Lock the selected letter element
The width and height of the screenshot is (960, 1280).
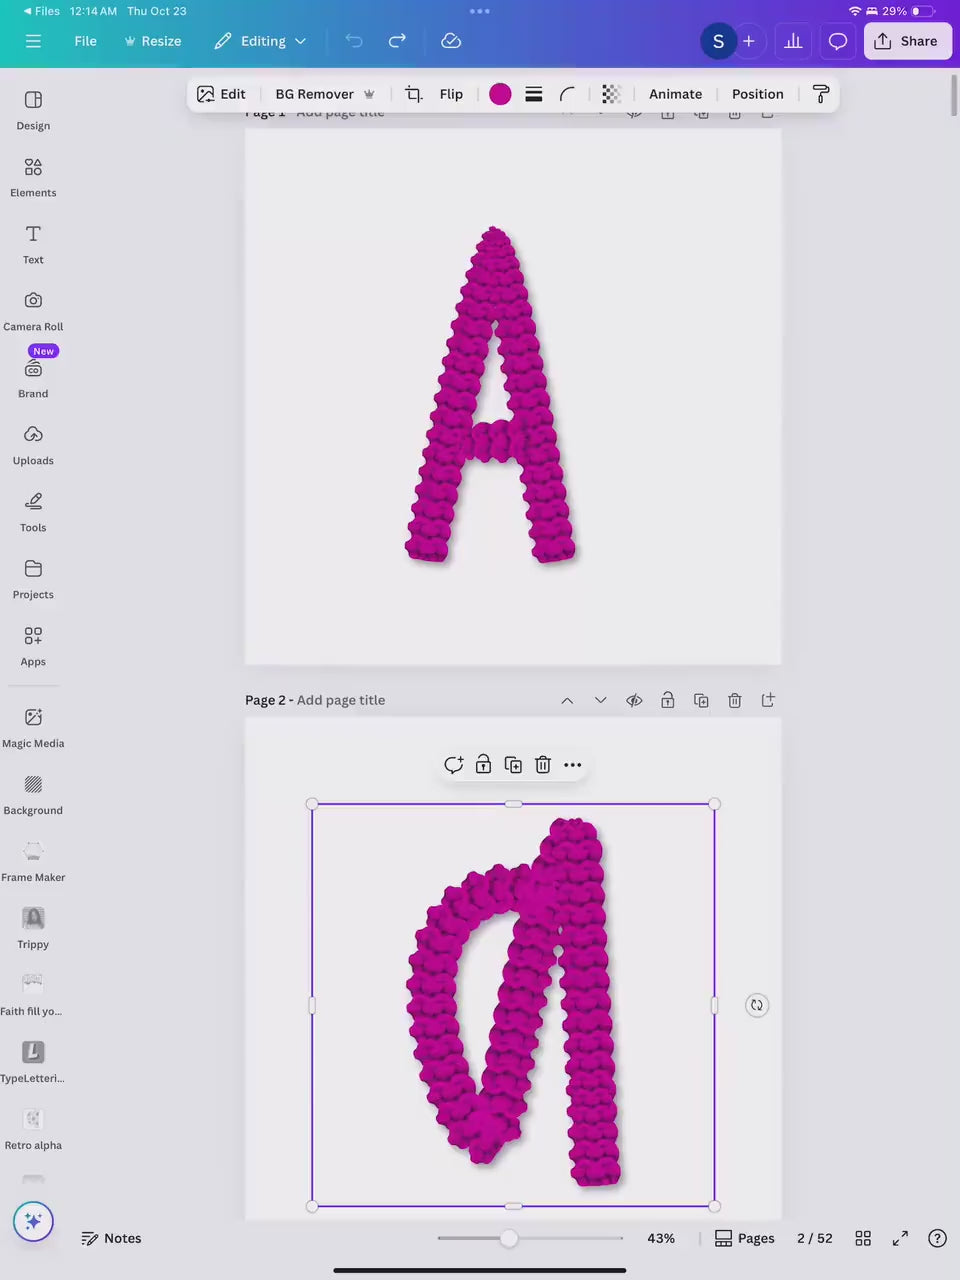tap(483, 765)
